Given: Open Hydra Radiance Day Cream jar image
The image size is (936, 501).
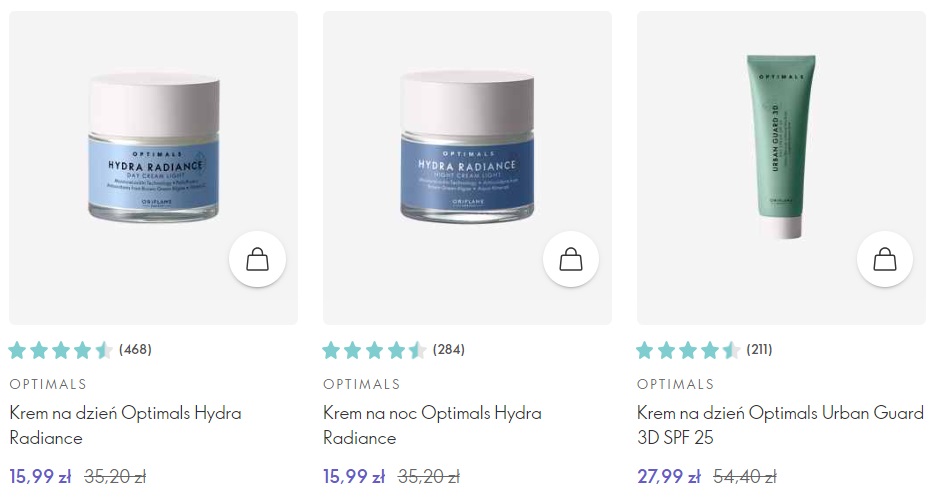Looking at the screenshot, I should [154, 147].
